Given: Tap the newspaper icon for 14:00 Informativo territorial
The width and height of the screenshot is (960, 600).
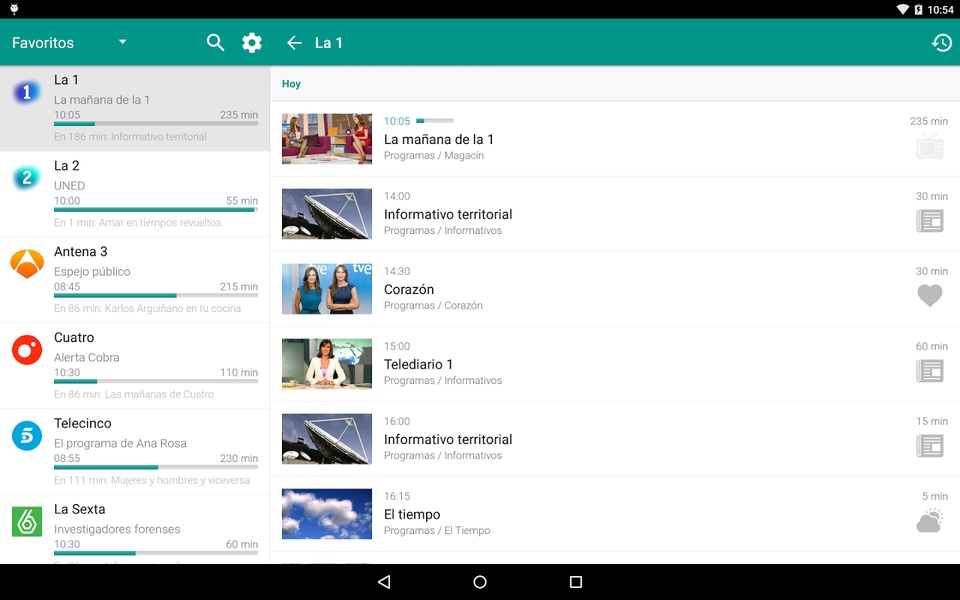Looking at the screenshot, I should tap(929, 221).
